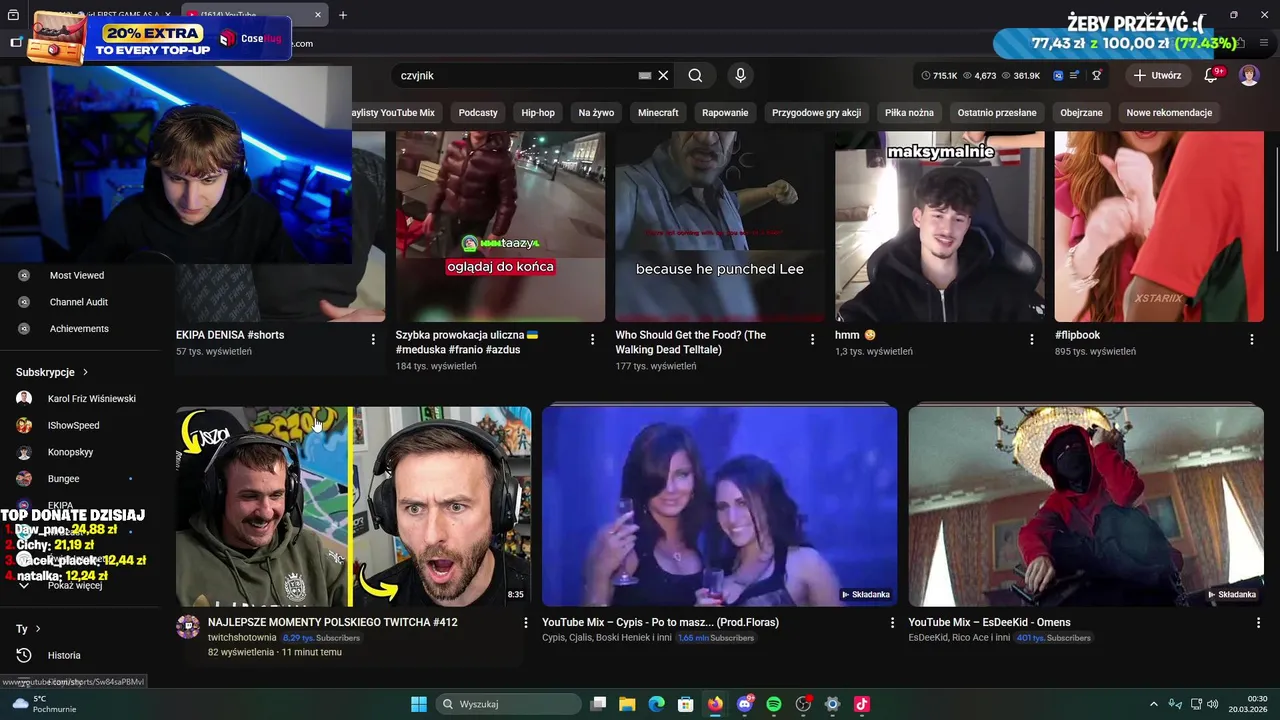
Task: Select the Podcasty filter chip
Action: click(x=478, y=113)
